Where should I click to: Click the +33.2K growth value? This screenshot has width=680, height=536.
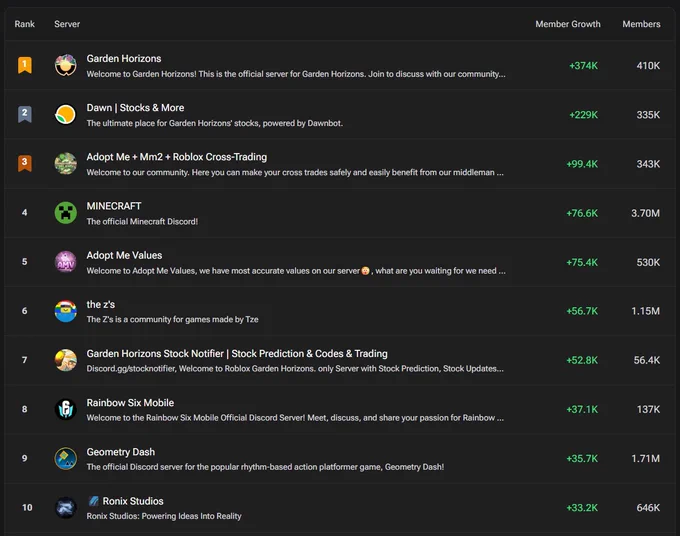coord(582,508)
